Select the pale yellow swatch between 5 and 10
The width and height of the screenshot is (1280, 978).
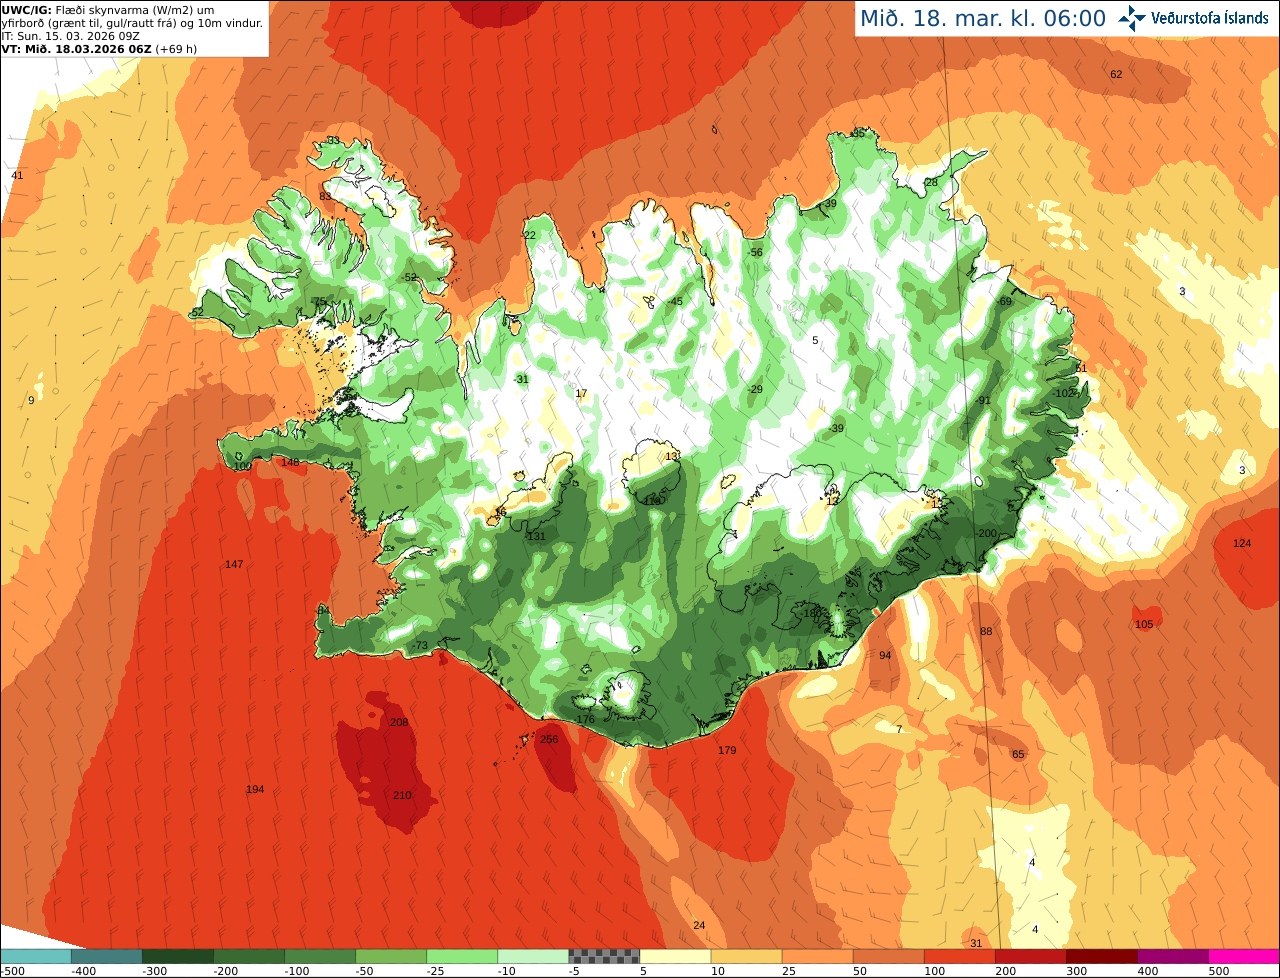click(x=675, y=956)
